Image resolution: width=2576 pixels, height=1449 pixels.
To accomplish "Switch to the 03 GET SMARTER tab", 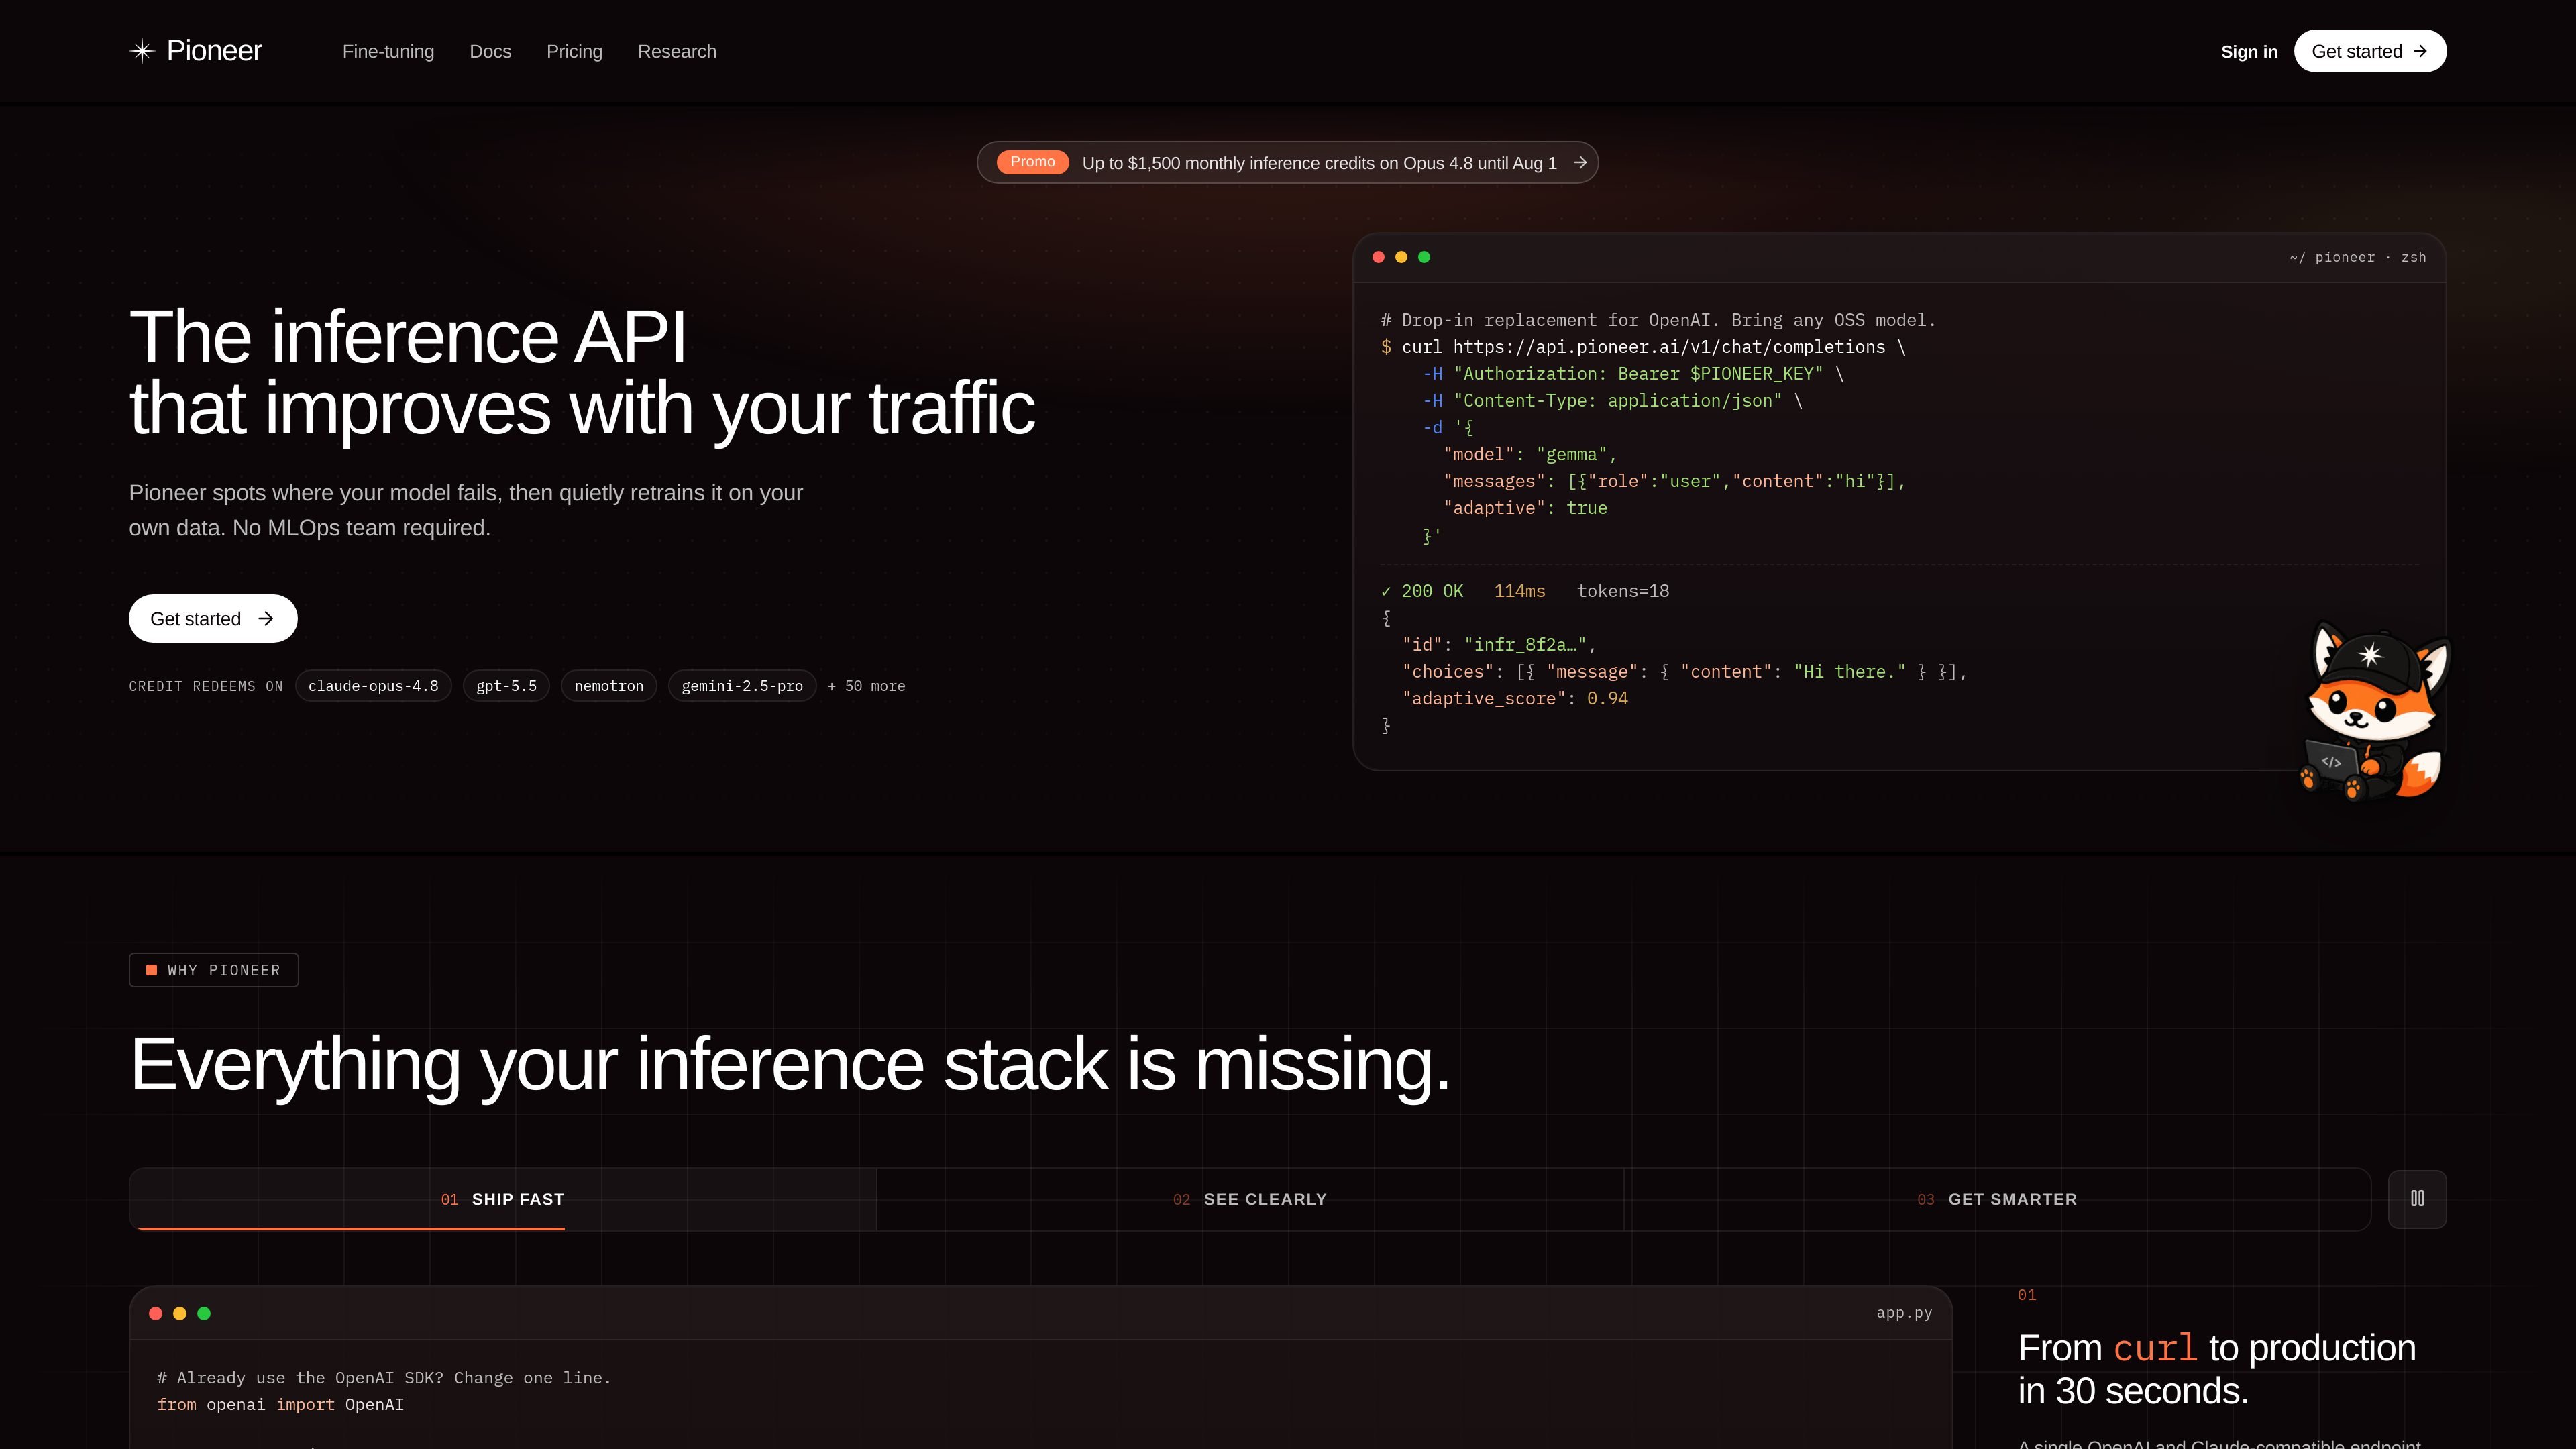I will 1997,1199.
